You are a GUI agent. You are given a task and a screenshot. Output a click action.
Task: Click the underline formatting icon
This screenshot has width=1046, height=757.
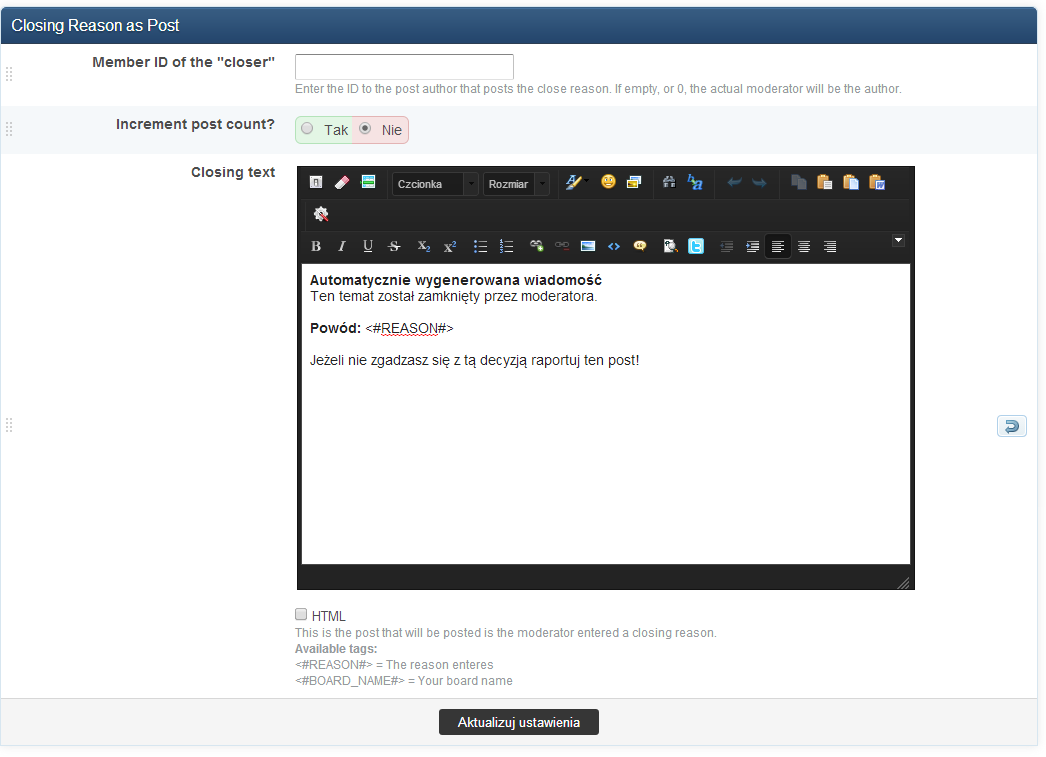(x=368, y=246)
